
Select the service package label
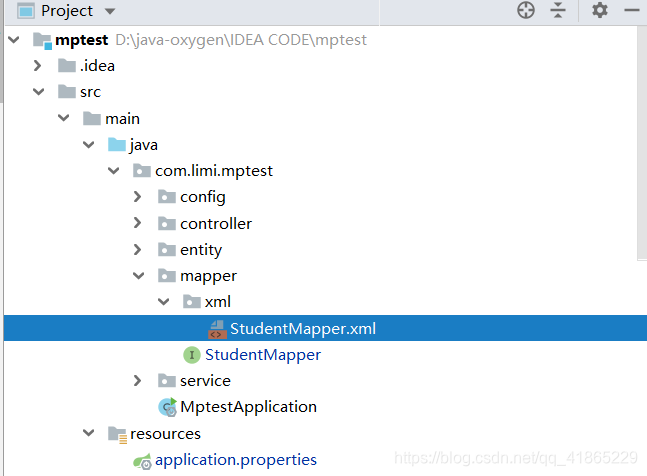tap(205, 381)
